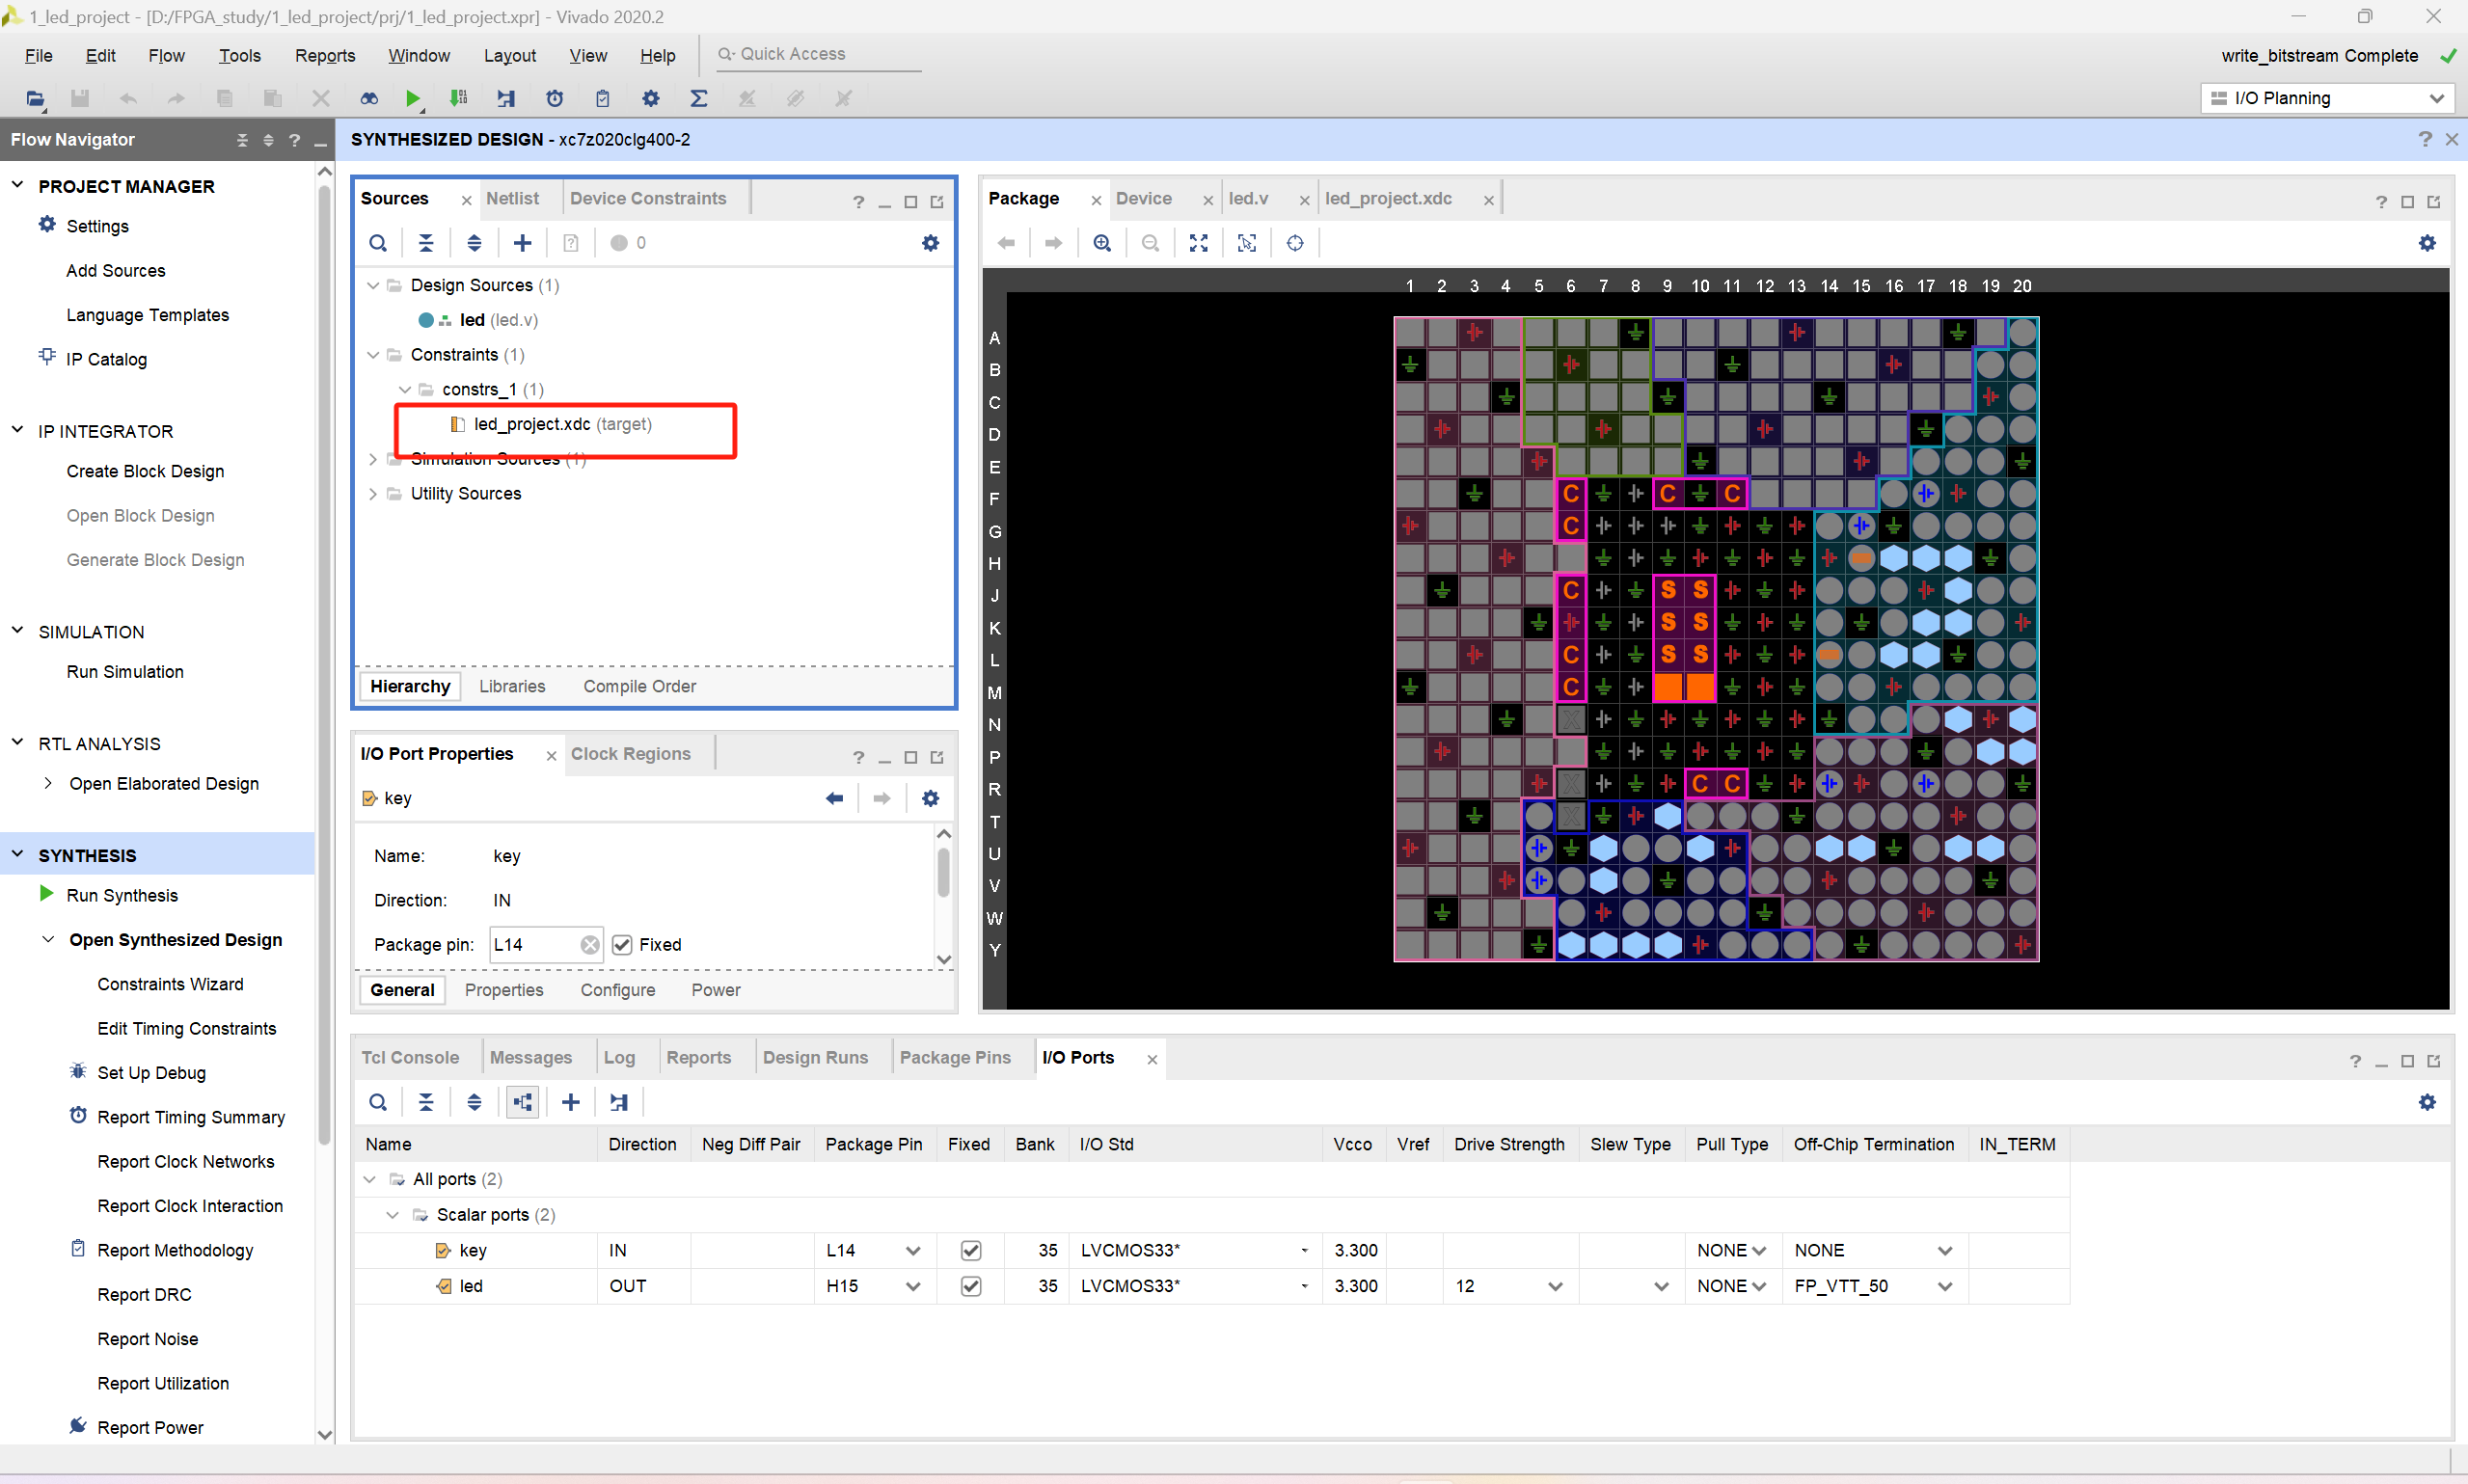Click Run Synthesis in Flow Navigator
Viewport: 2468px width, 1484px height.
click(122, 895)
